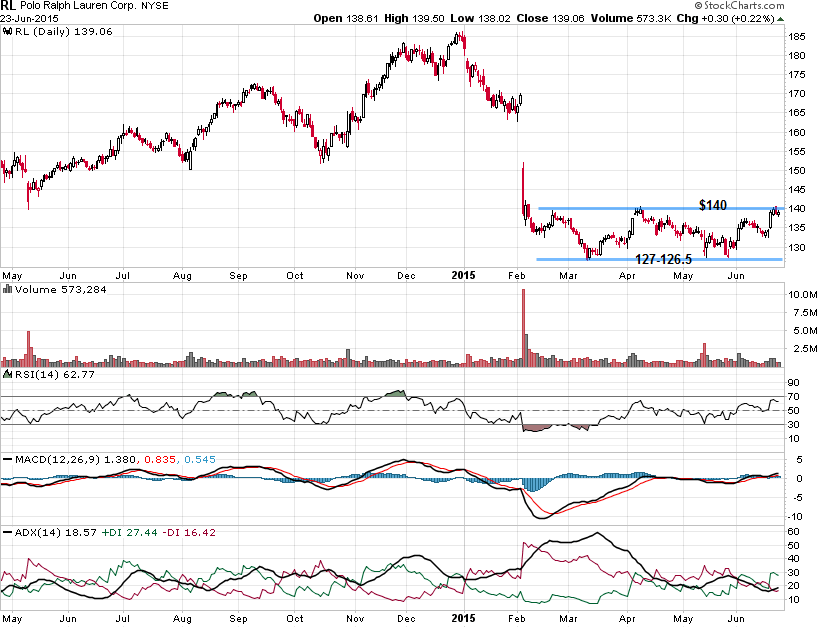Click the $140 resistance annotation
This screenshot has width=817, height=627.
click(x=712, y=205)
